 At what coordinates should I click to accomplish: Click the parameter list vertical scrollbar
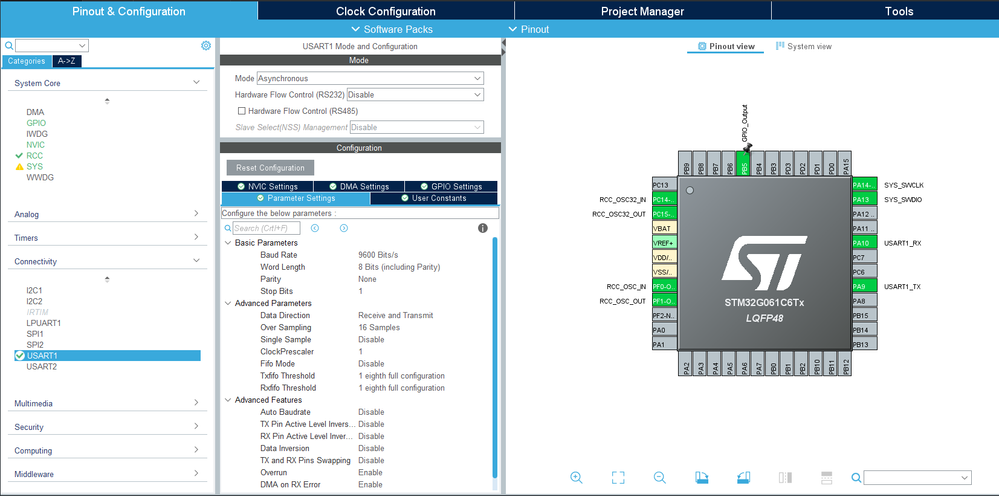pos(495,357)
